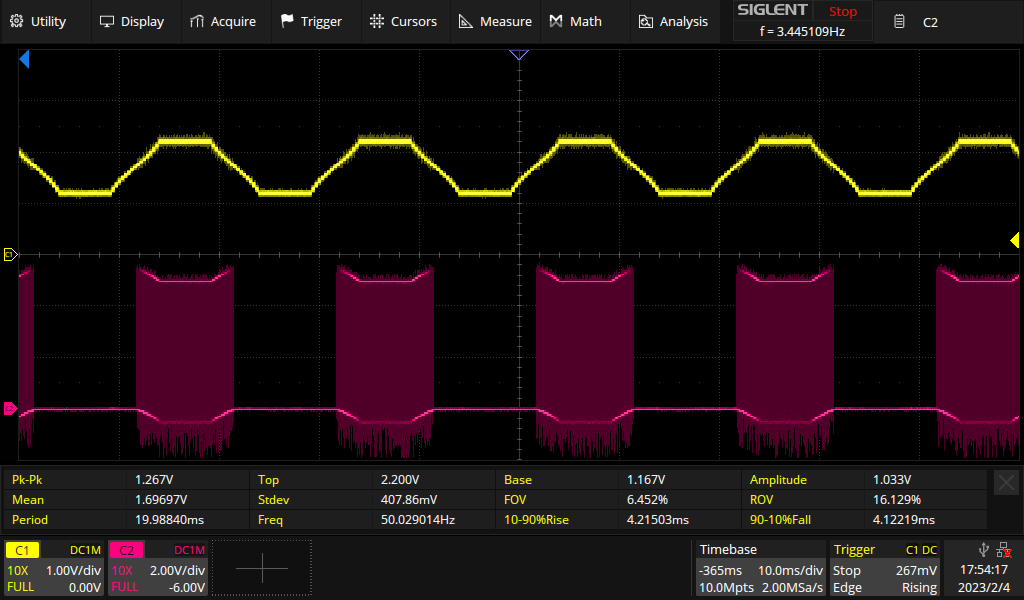Click the C1 DC1M coupling label
Screen dimensions: 1024x600
pos(85,550)
